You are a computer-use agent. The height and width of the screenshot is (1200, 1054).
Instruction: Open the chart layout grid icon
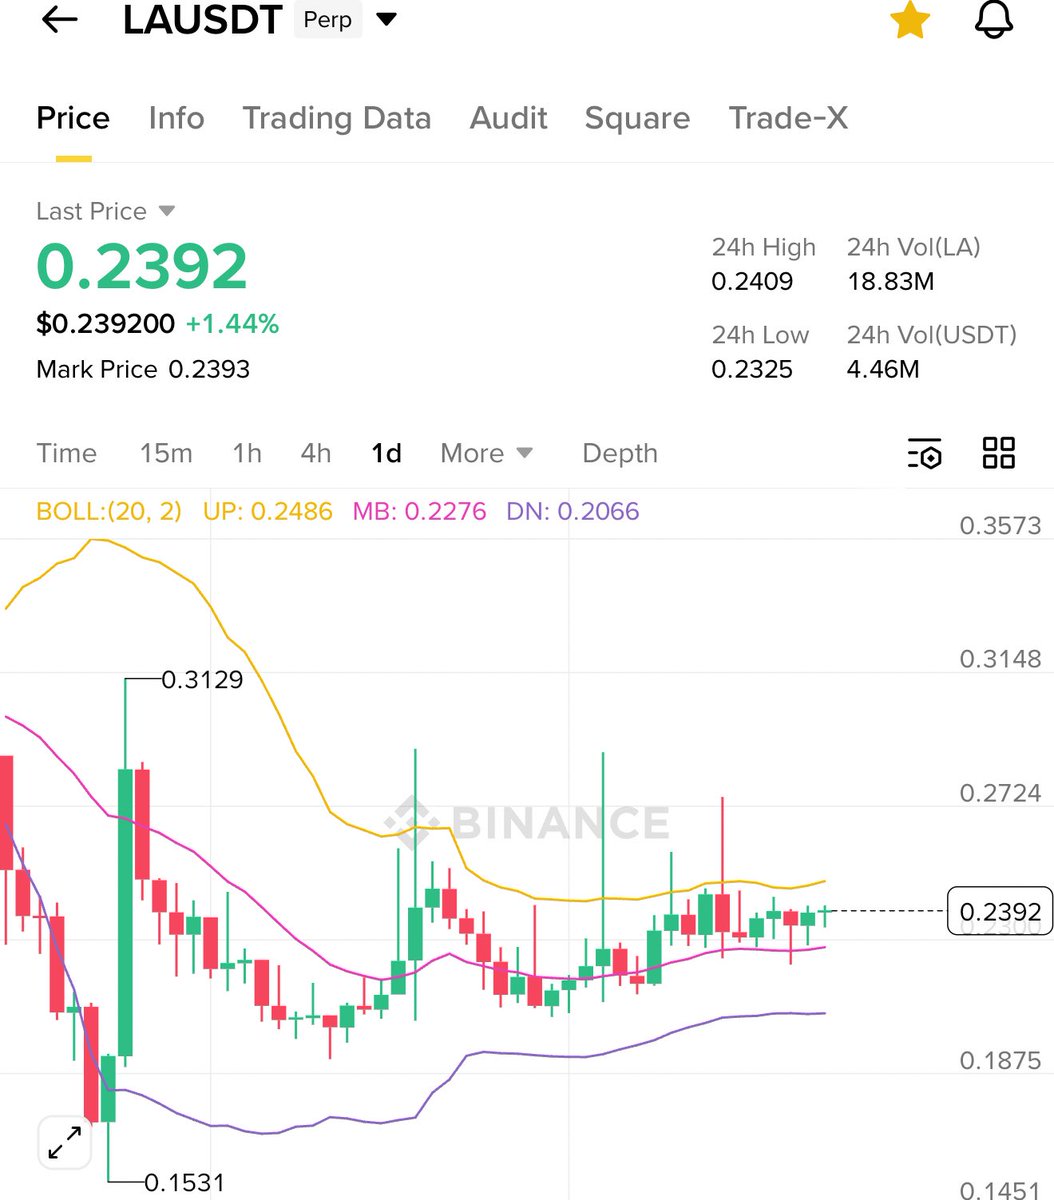click(997, 454)
